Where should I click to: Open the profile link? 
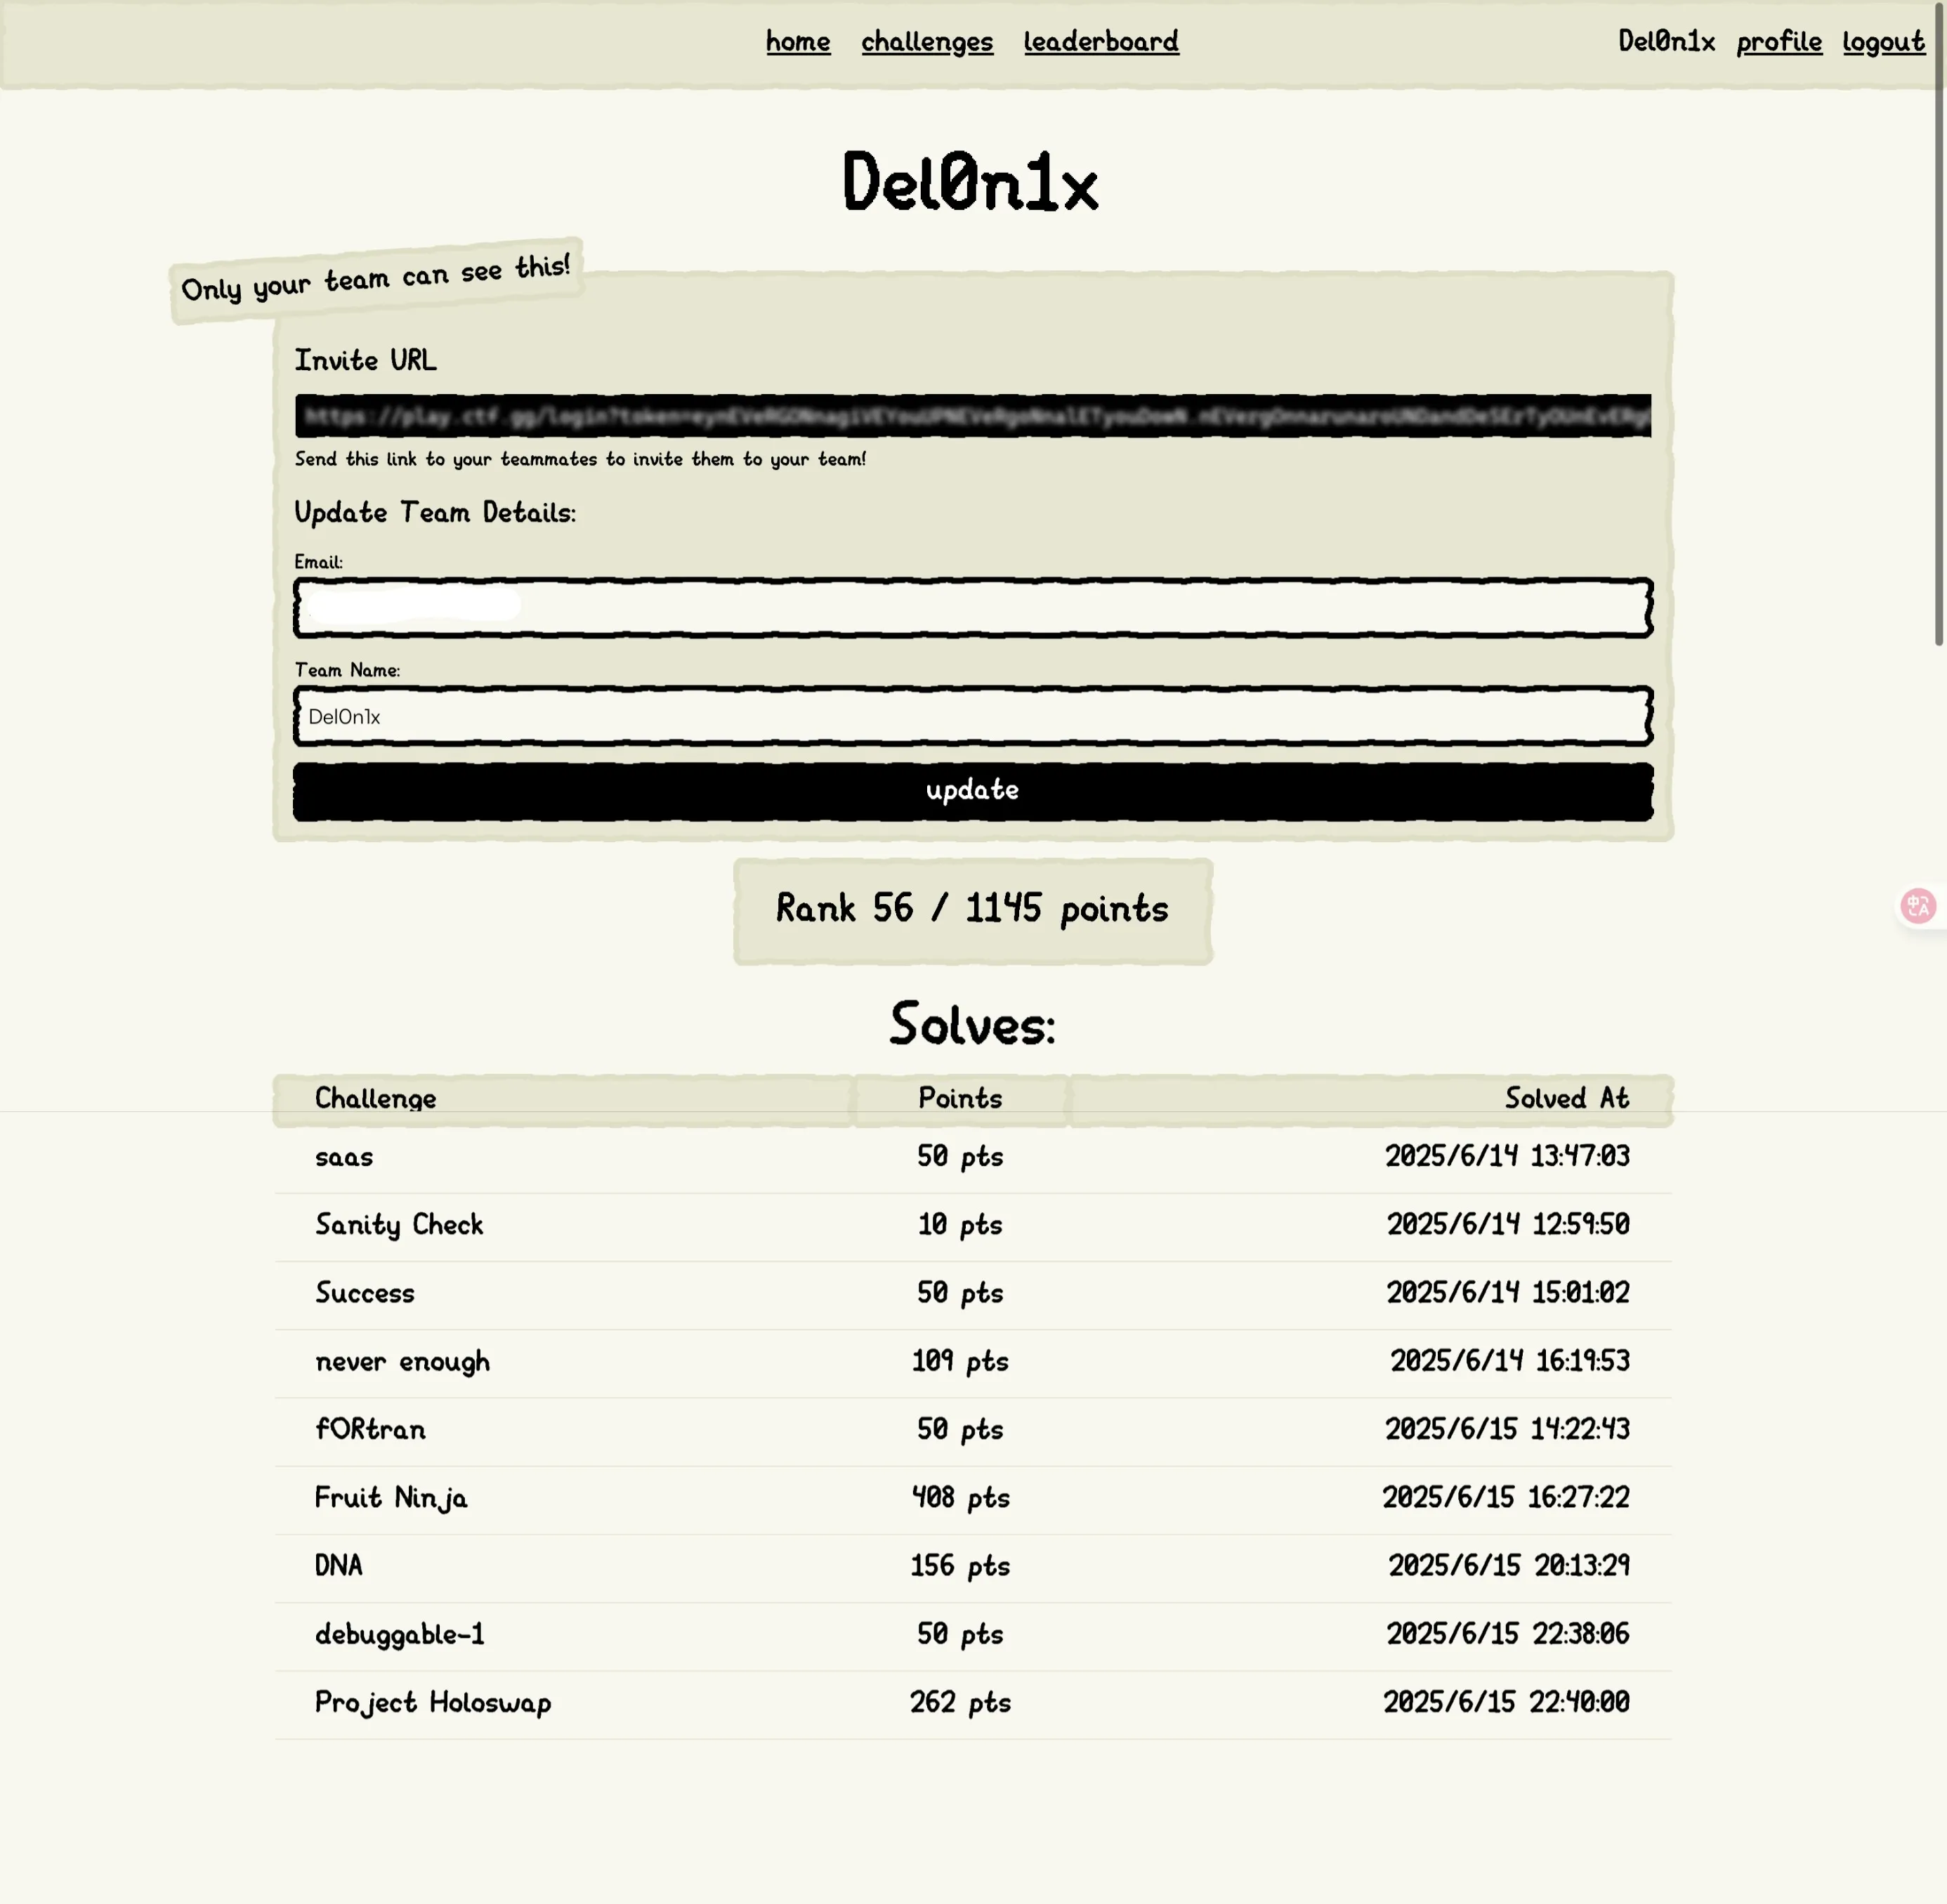(x=1779, y=42)
